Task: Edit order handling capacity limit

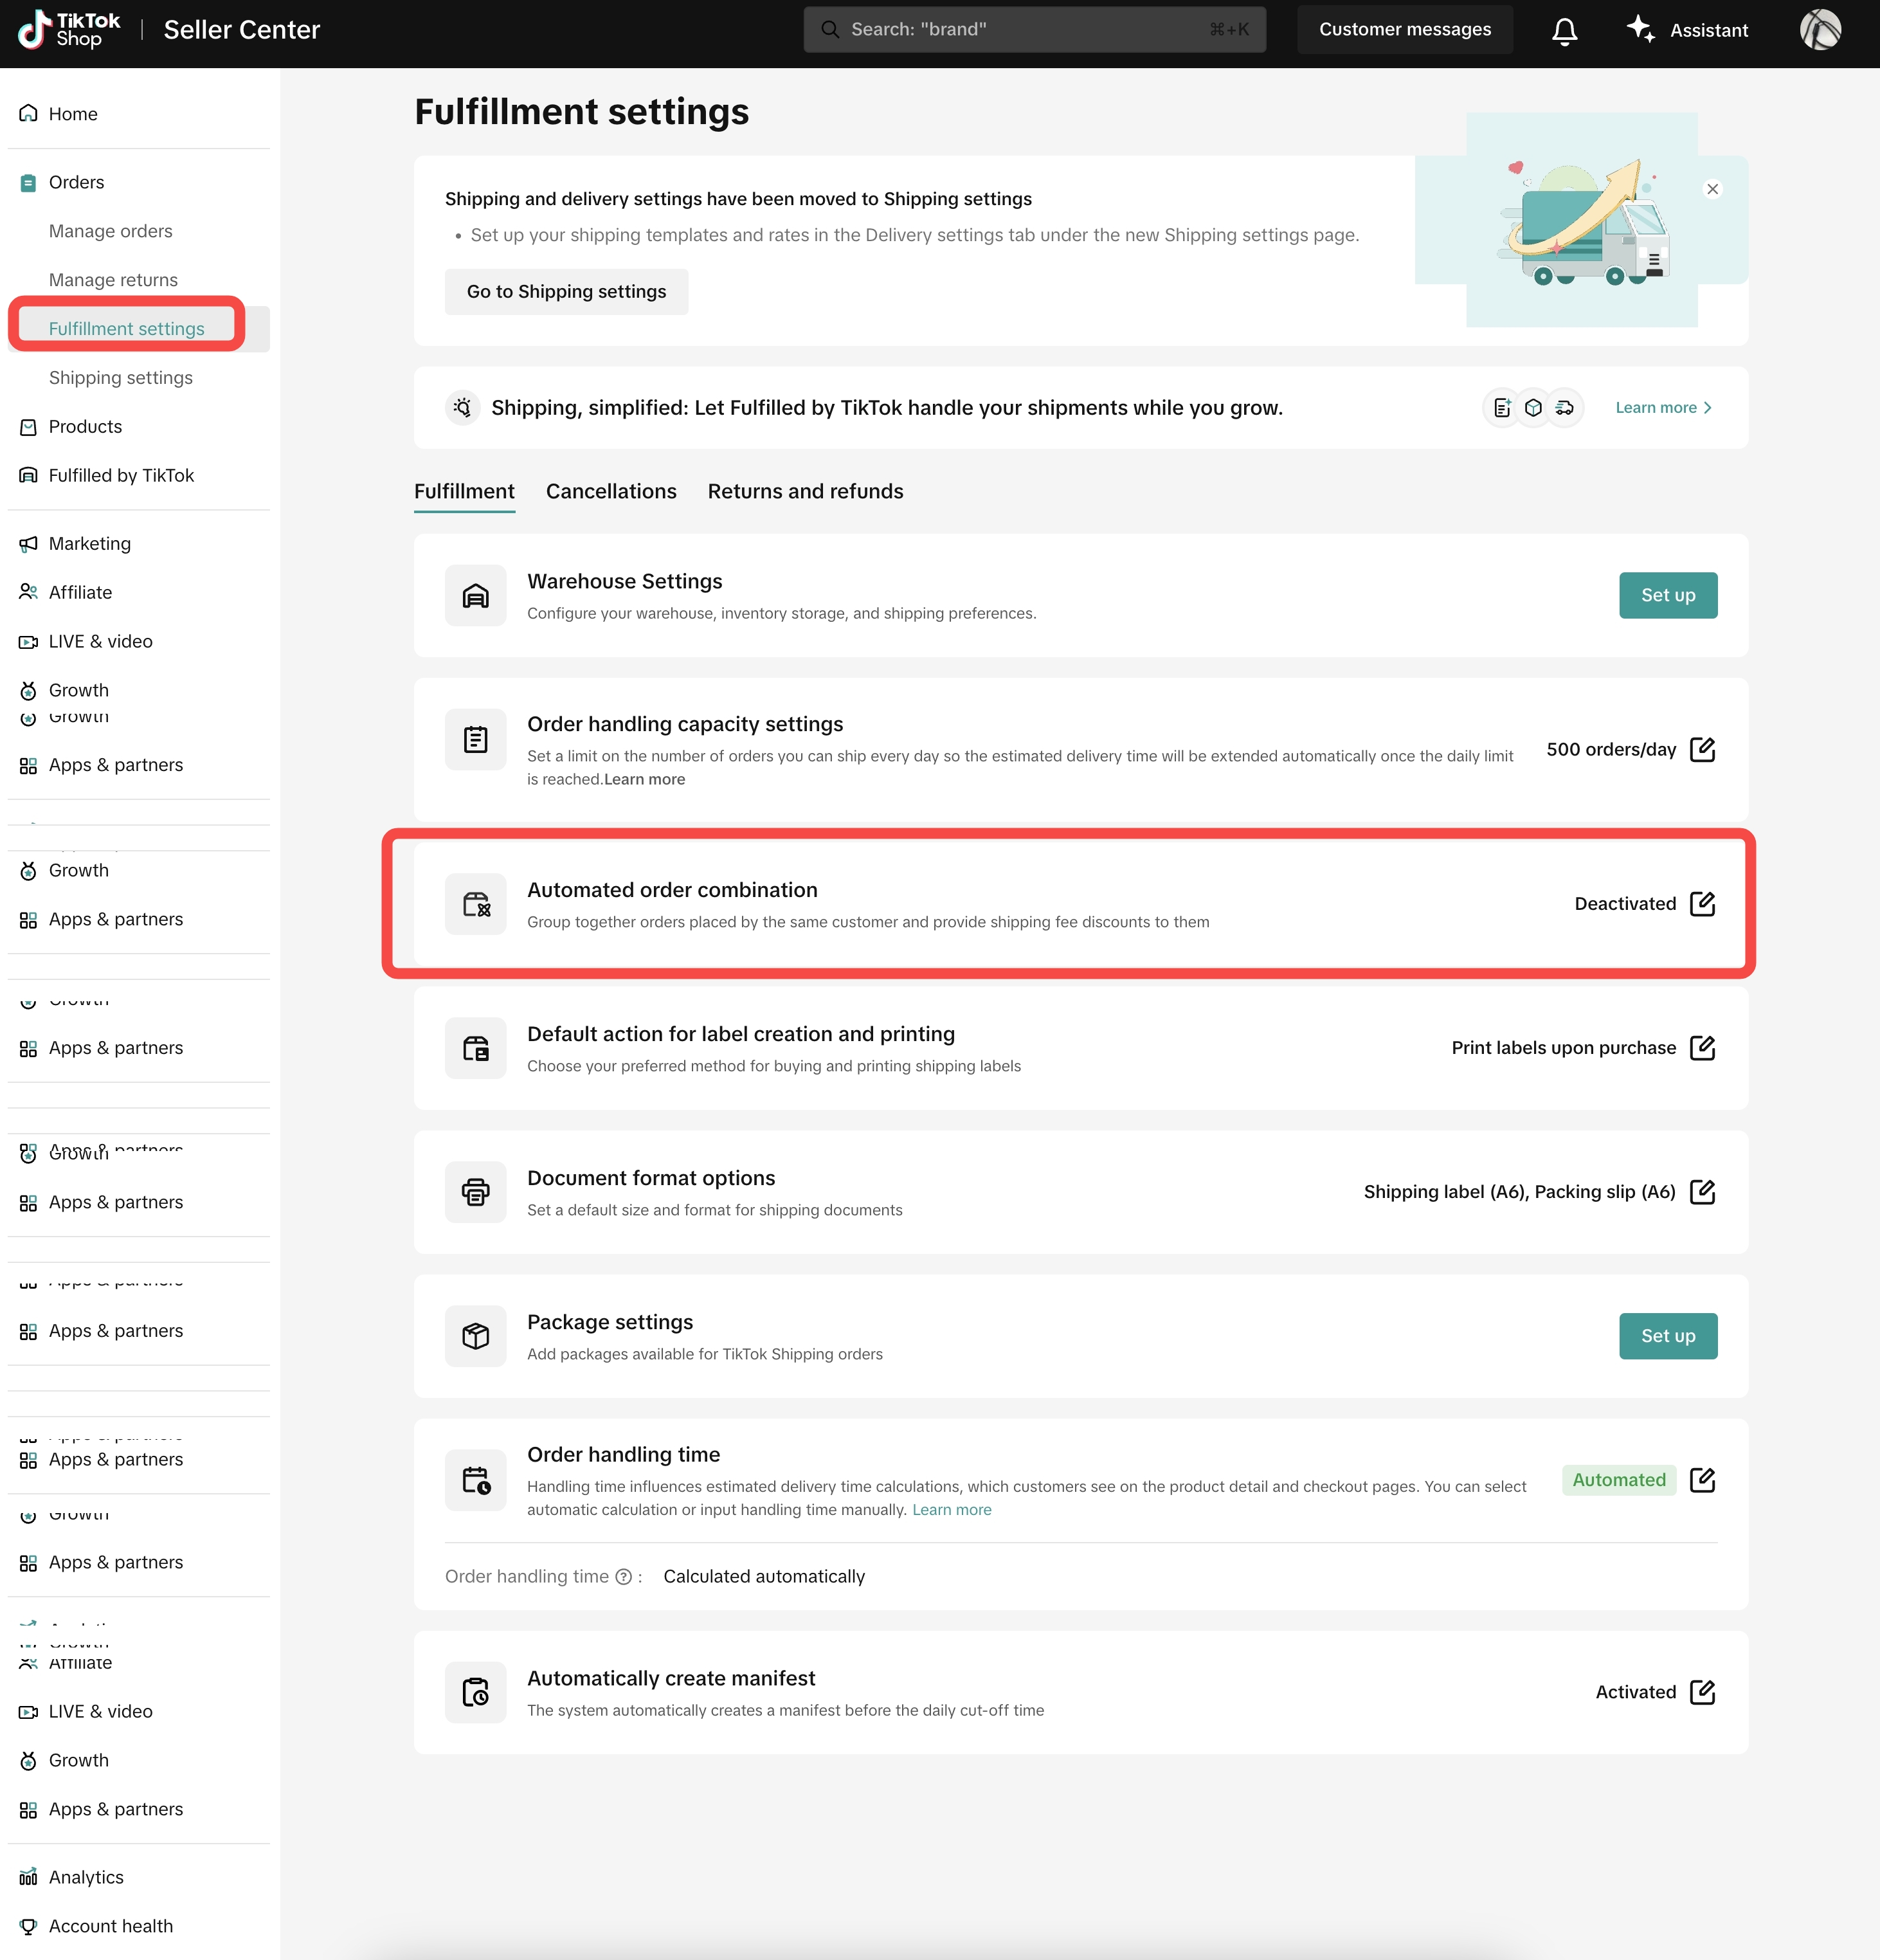Action: pyautogui.click(x=1702, y=750)
